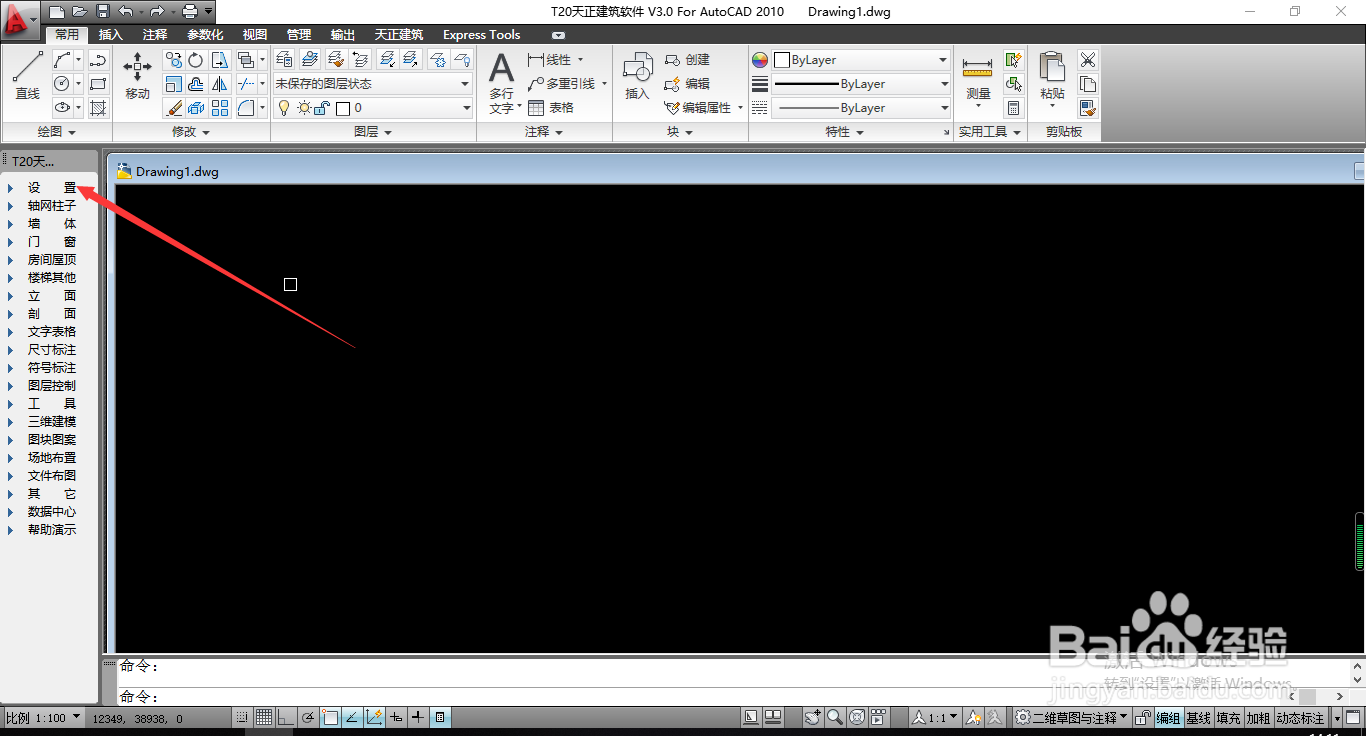
Task: Open the color ByLayer dropdown
Action: [x=861, y=60]
